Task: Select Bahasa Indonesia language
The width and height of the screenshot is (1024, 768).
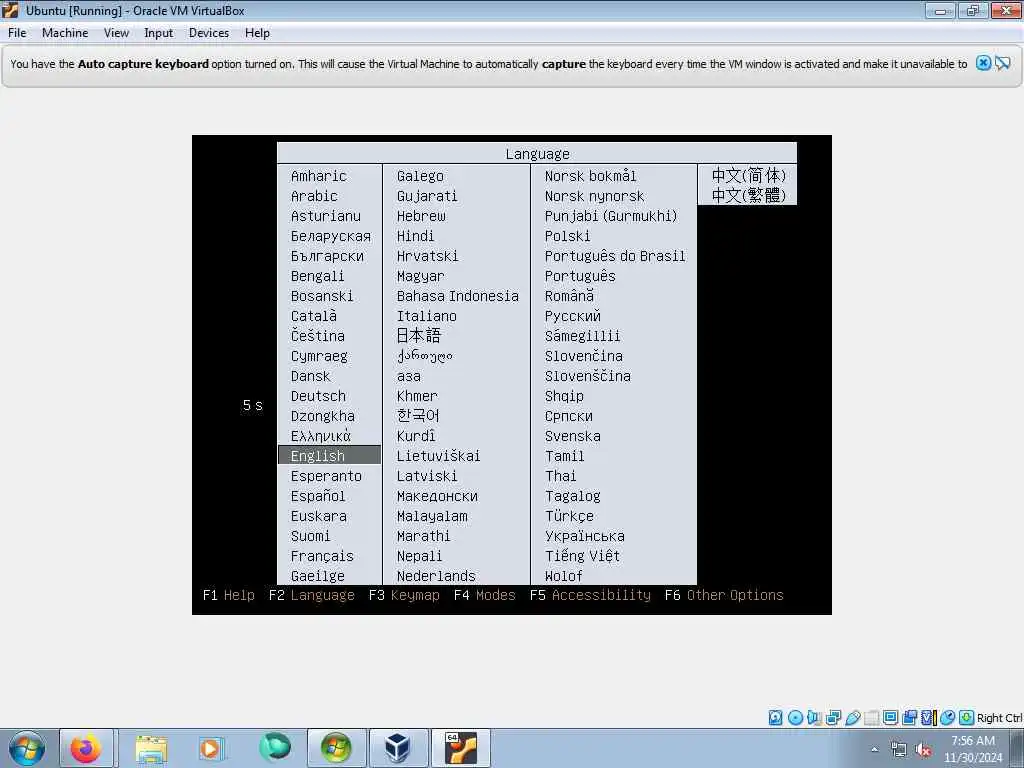Action: [x=458, y=296]
